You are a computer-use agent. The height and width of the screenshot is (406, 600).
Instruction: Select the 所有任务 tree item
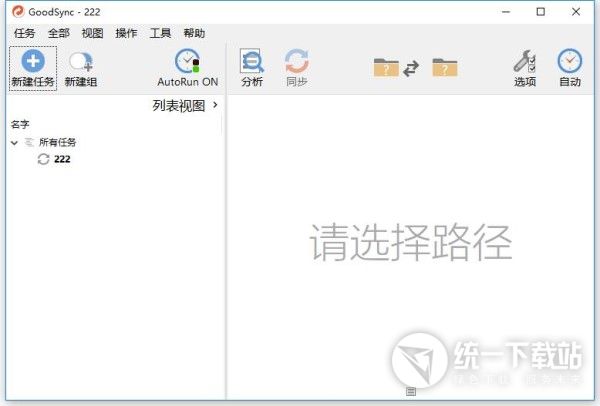pos(57,142)
